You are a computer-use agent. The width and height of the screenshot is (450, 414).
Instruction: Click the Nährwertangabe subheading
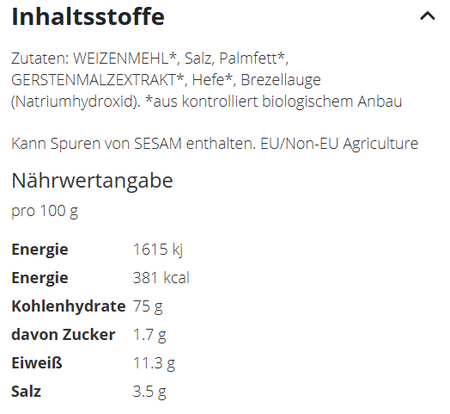[92, 181]
